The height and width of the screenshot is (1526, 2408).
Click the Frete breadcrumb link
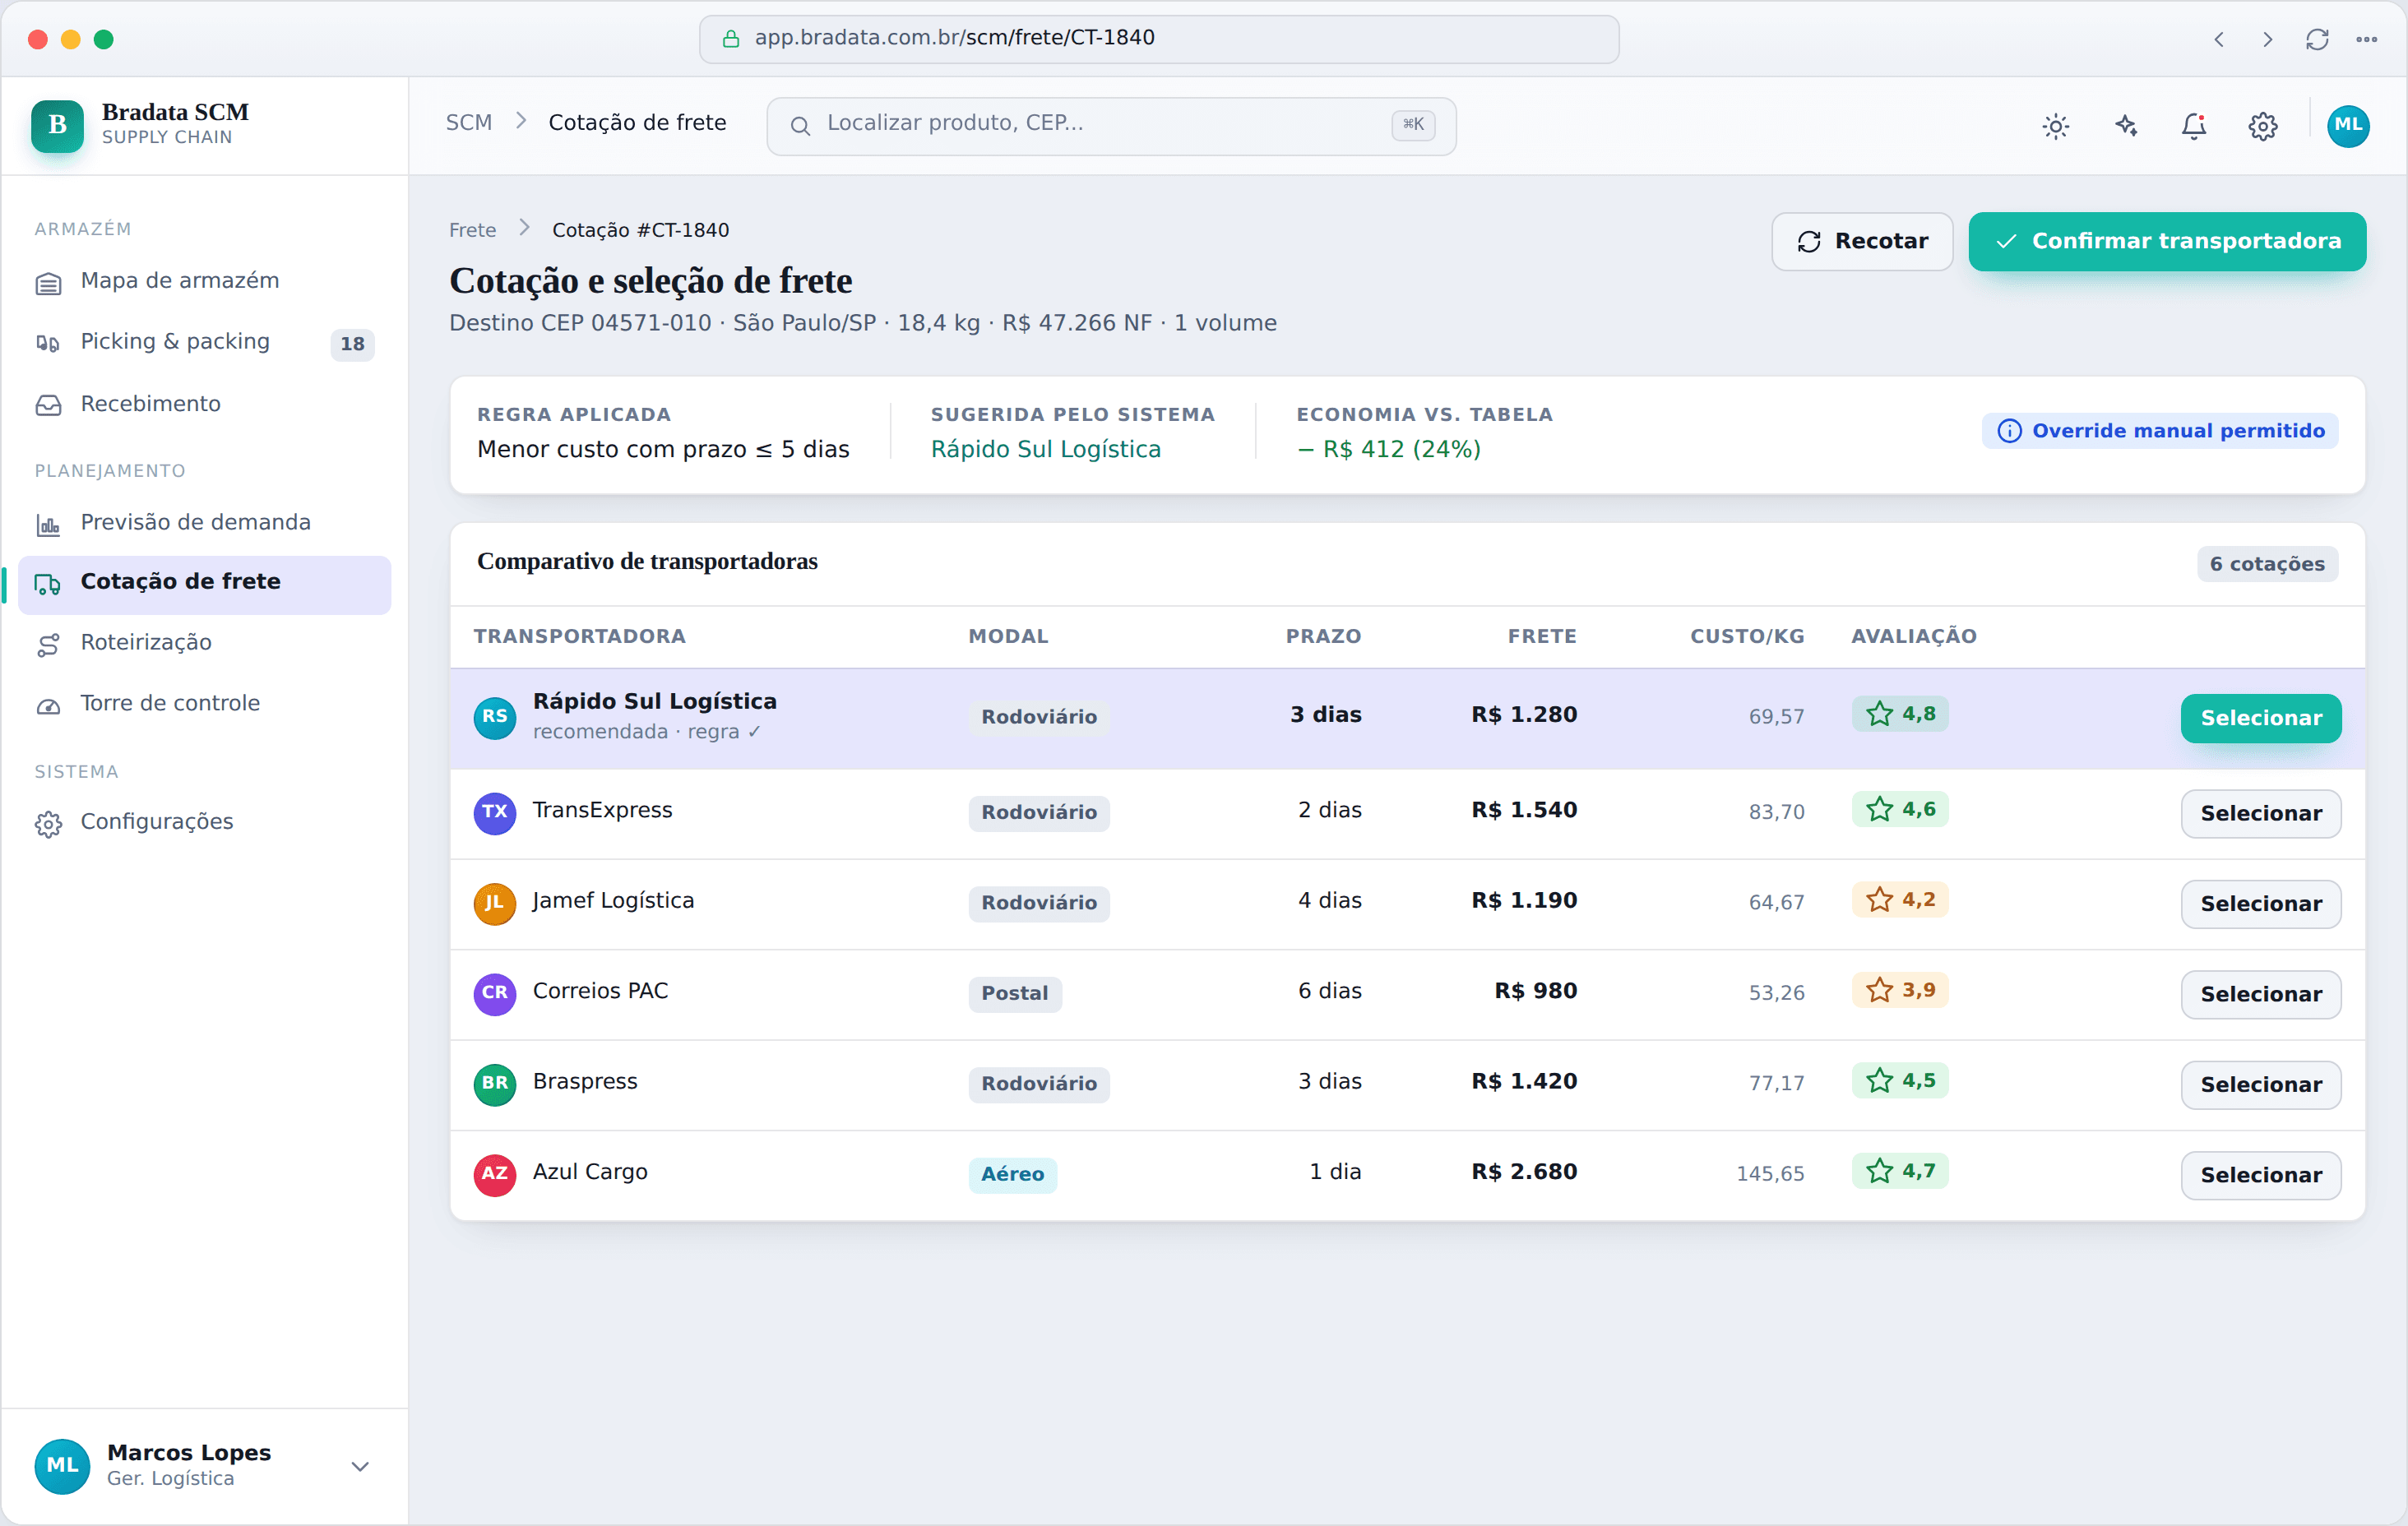(472, 230)
